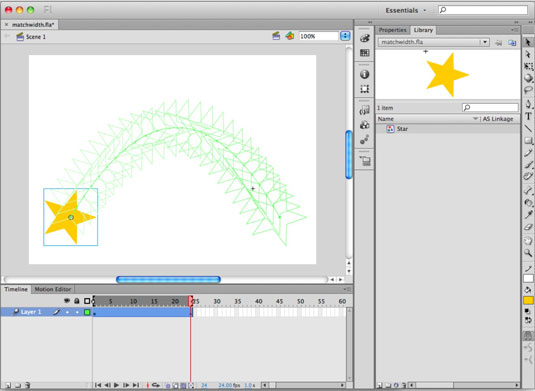Select the Zoom magnifier tool
535x391 pixels.
click(528, 253)
